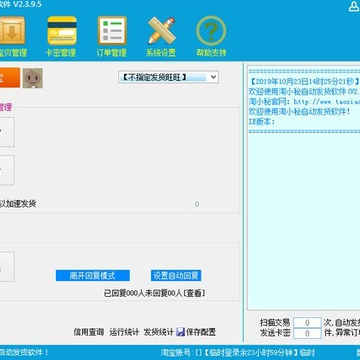Click the 发送卡密 count field

point(307,333)
